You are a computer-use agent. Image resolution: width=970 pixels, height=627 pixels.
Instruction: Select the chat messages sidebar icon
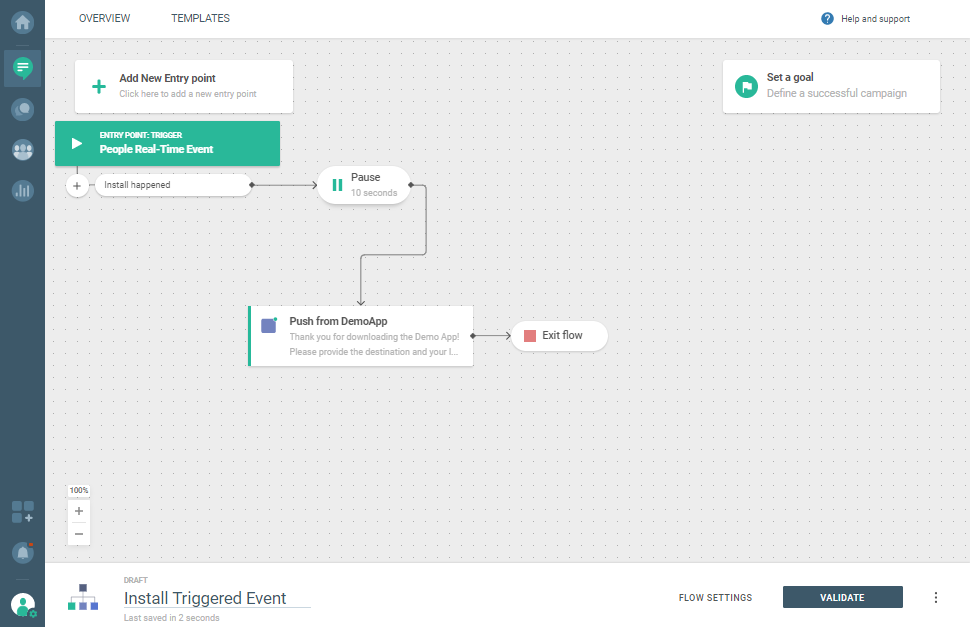point(22,68)
